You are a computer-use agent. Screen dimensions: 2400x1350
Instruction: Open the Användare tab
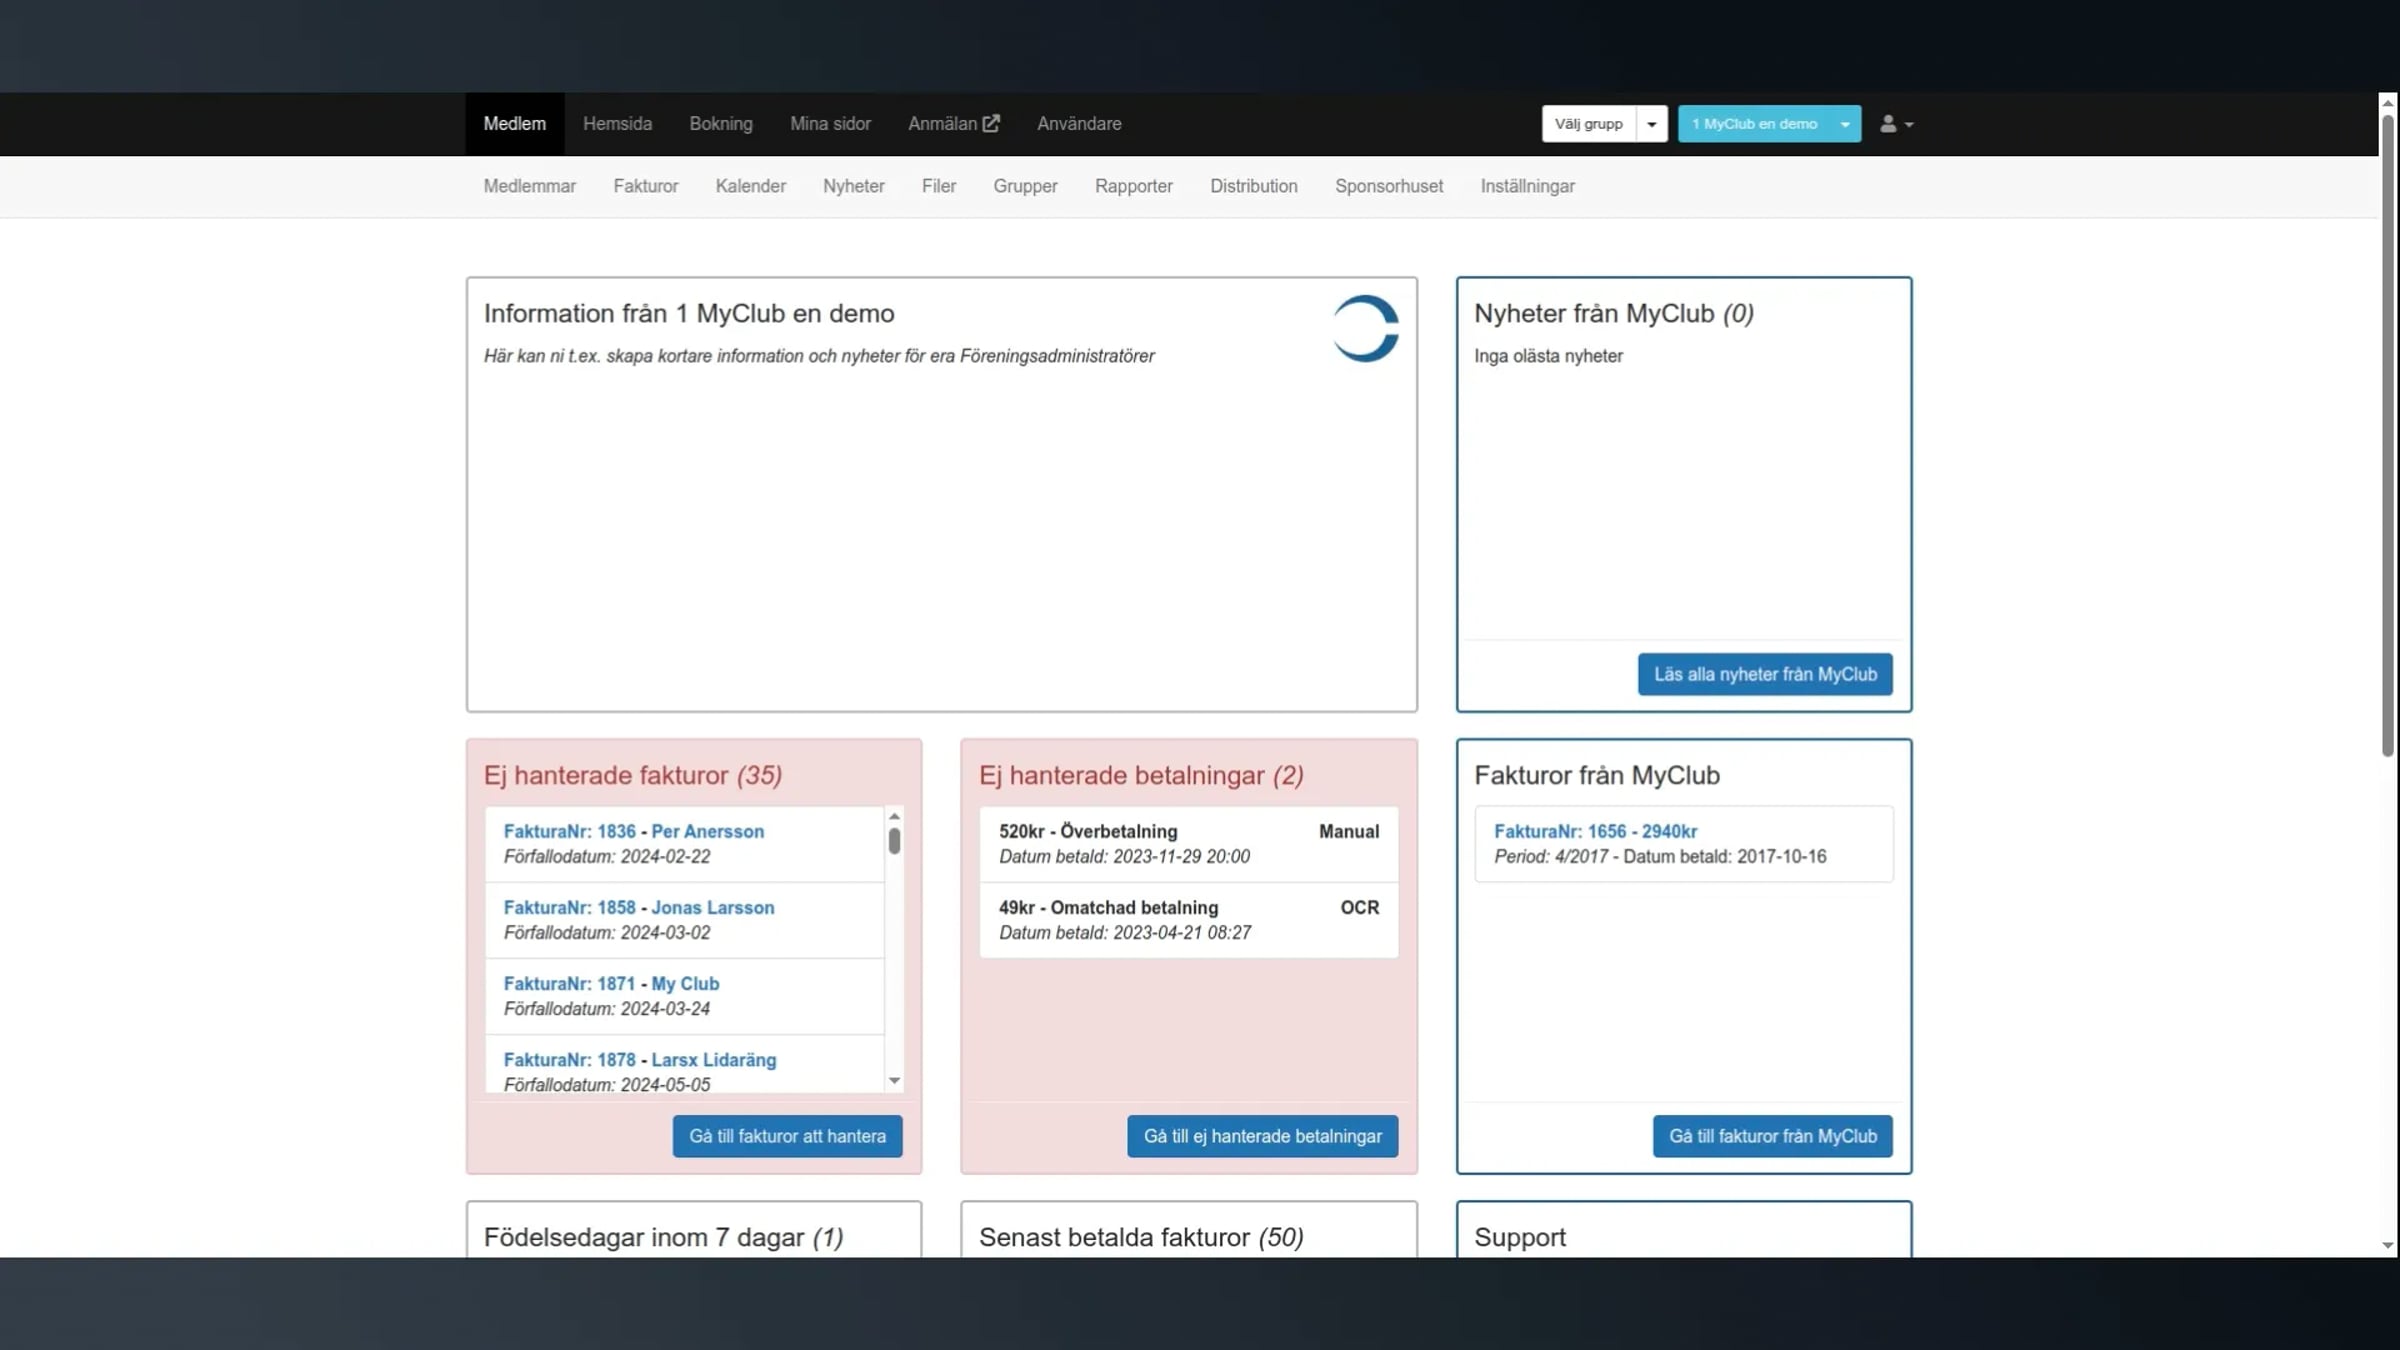click(x=1079, y=124)
